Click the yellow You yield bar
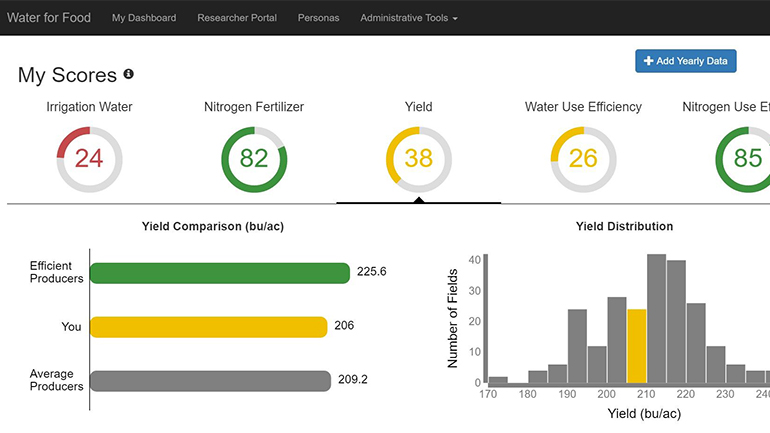Screen dimensions: 770x433 click(x=208, y=327)
